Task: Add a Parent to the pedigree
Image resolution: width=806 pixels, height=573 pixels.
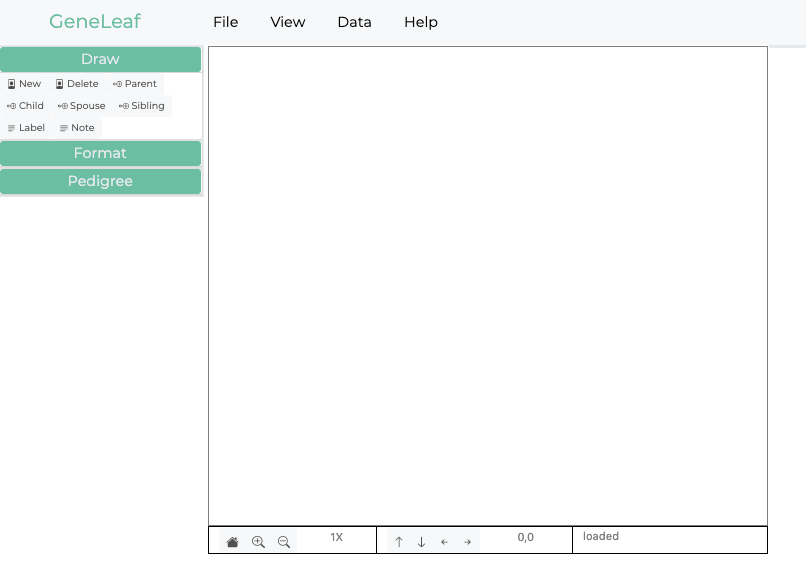Action: 135,84
